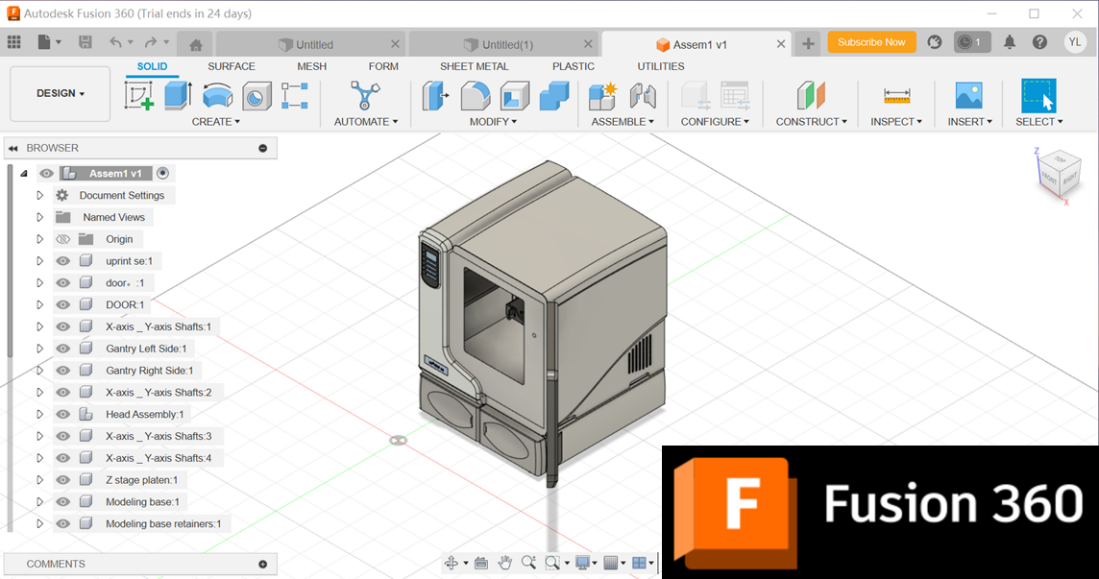Select the Shell tool
The height and width of the screenshot is (579, 1099).
[514, 95]
